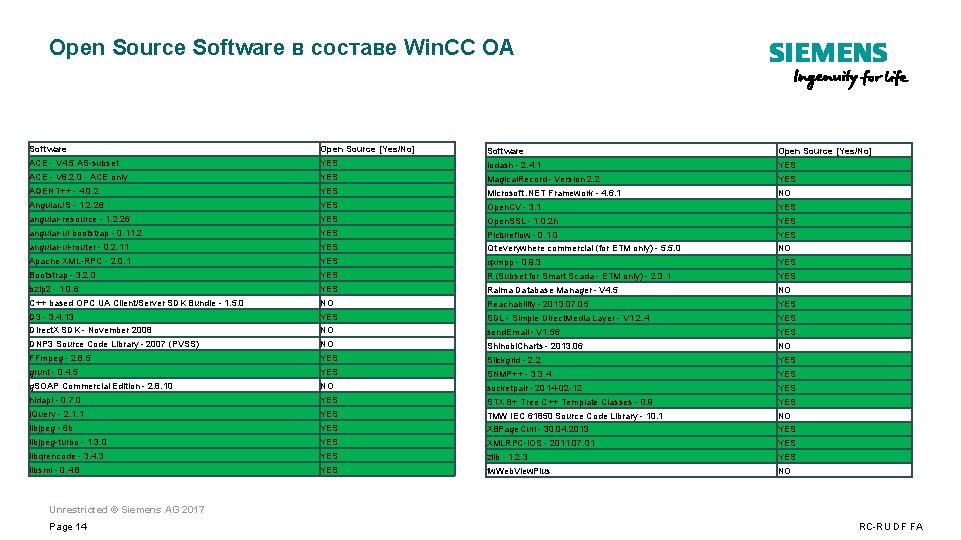Click the 'OpenCV - 3.1' cell
This screenshot has width=961, height=540.
[x=631, y=207]
